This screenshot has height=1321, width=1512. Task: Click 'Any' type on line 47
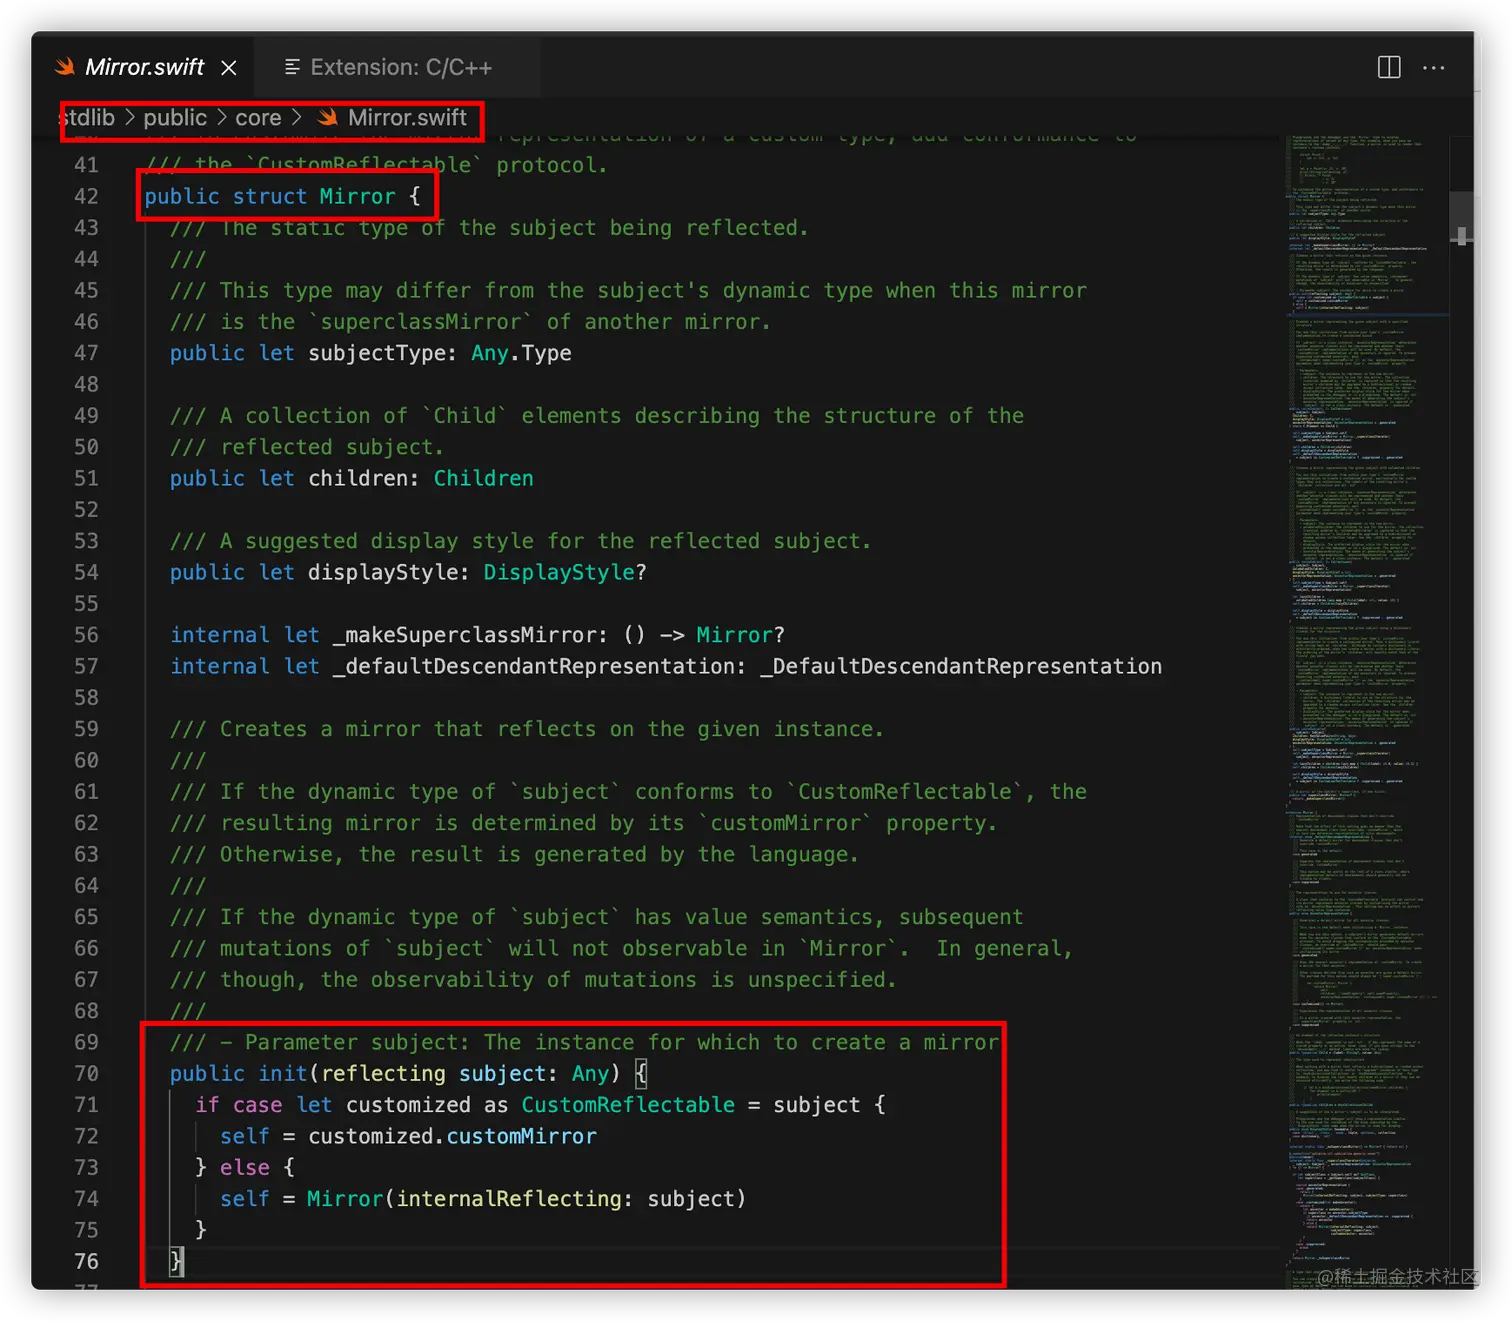[x=490, y=353]
